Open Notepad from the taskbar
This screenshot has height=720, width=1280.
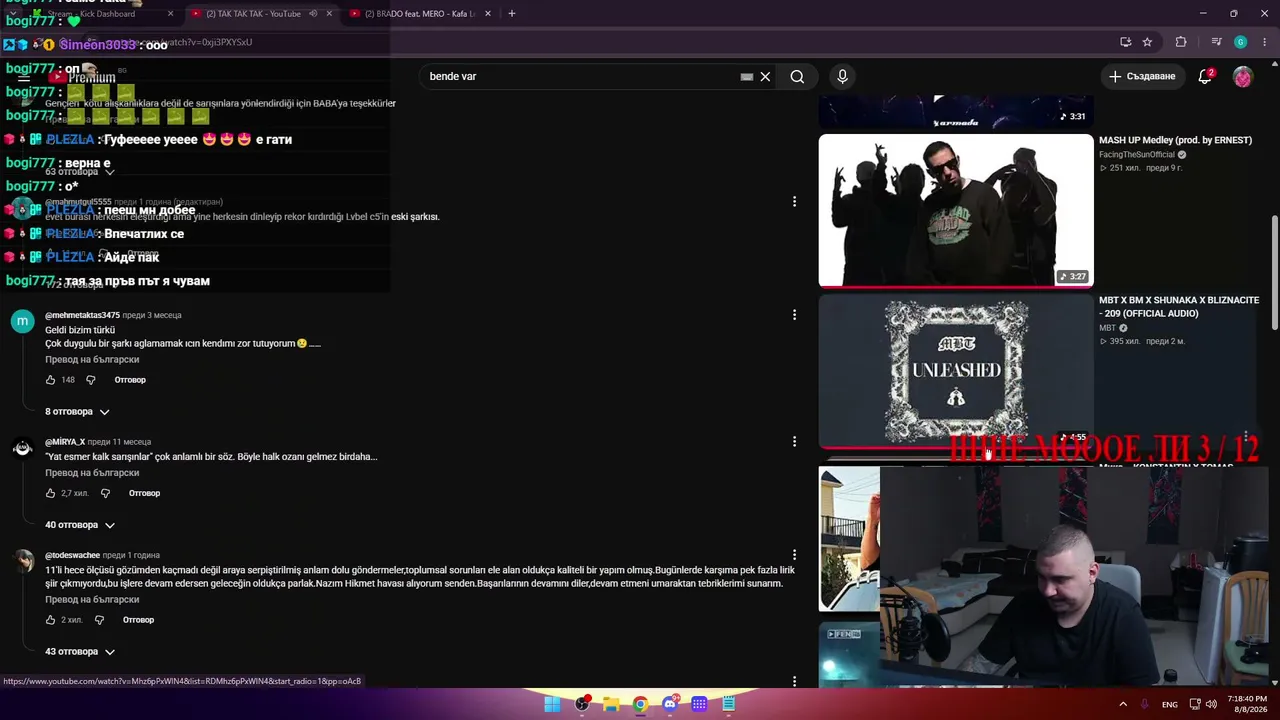[729, 704]
